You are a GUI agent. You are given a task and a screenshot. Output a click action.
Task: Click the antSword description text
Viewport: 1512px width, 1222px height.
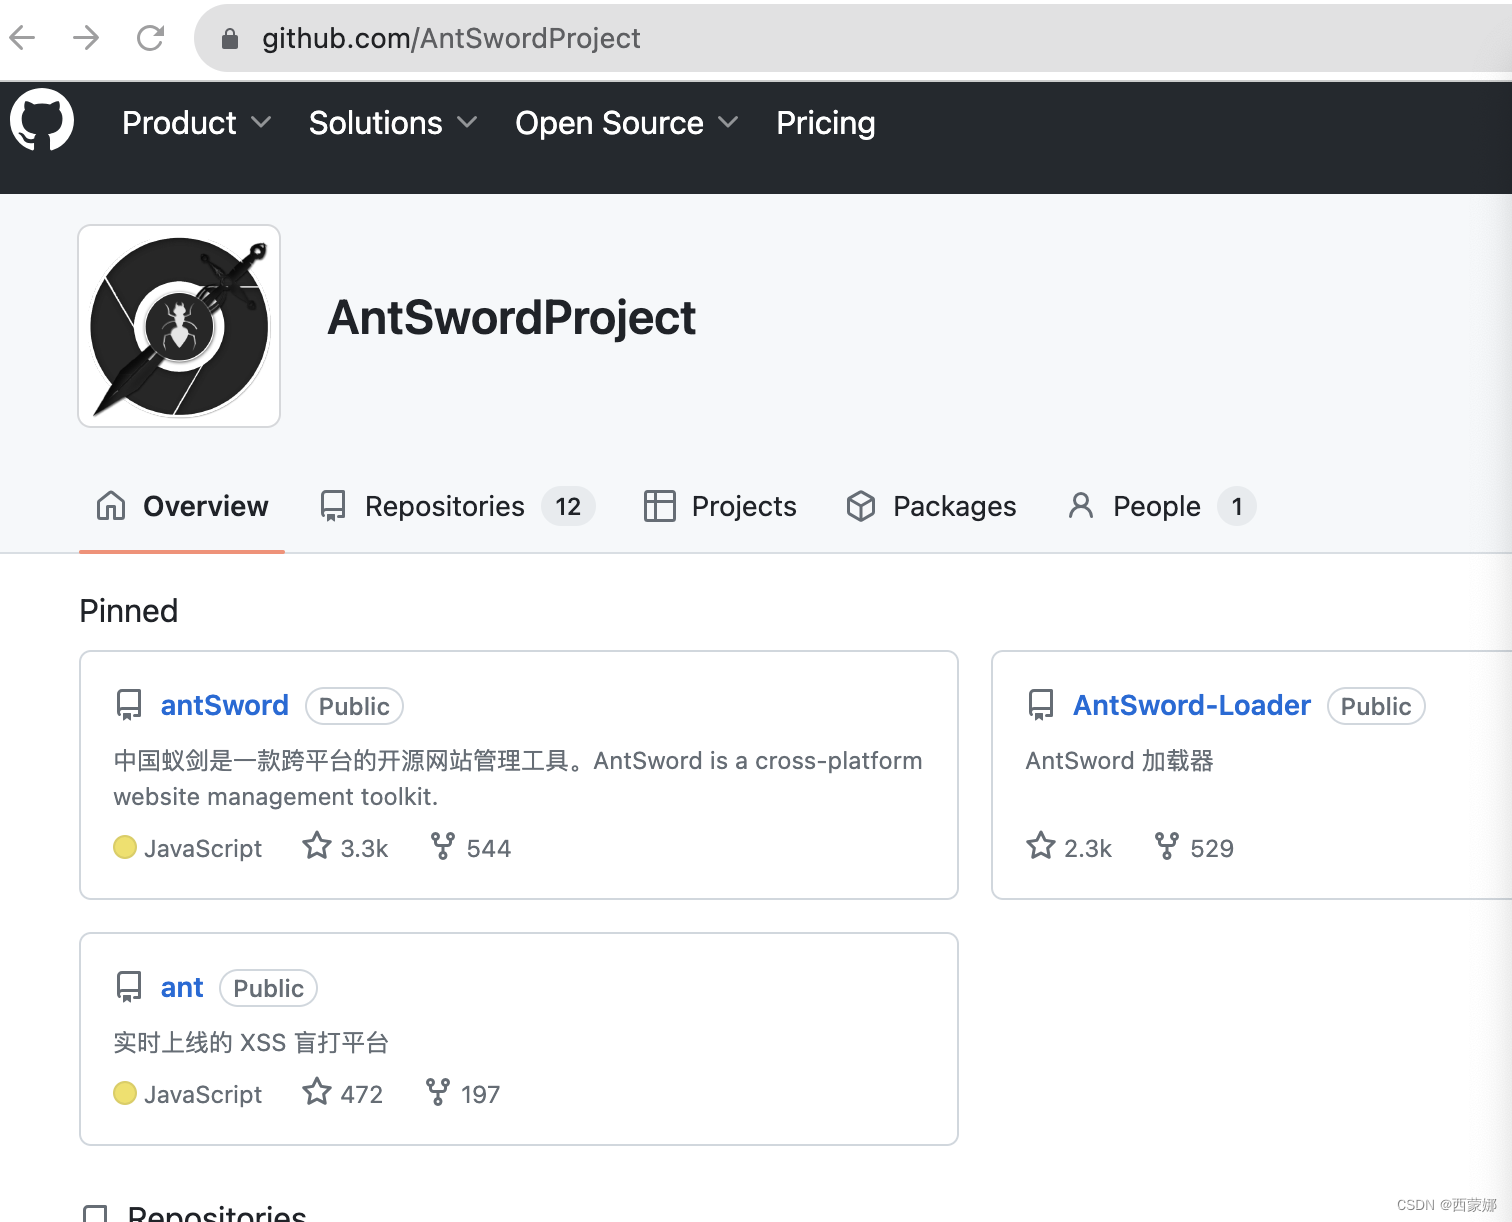tap(518, 778)
